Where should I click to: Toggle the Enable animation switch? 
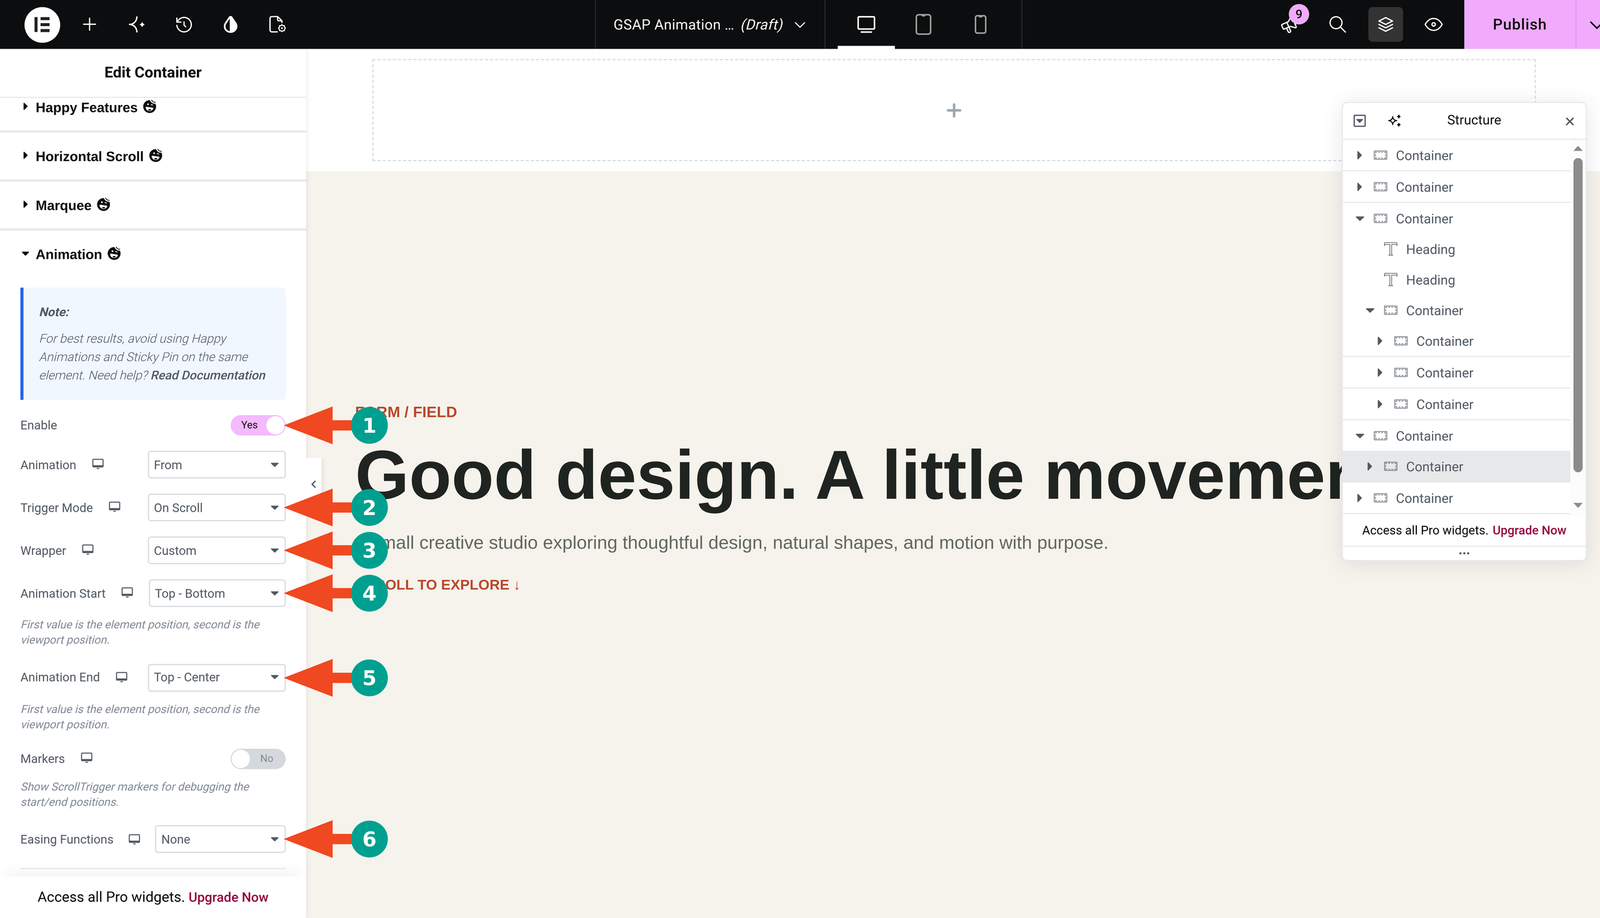pyautogui.click(x=258, y=425)
